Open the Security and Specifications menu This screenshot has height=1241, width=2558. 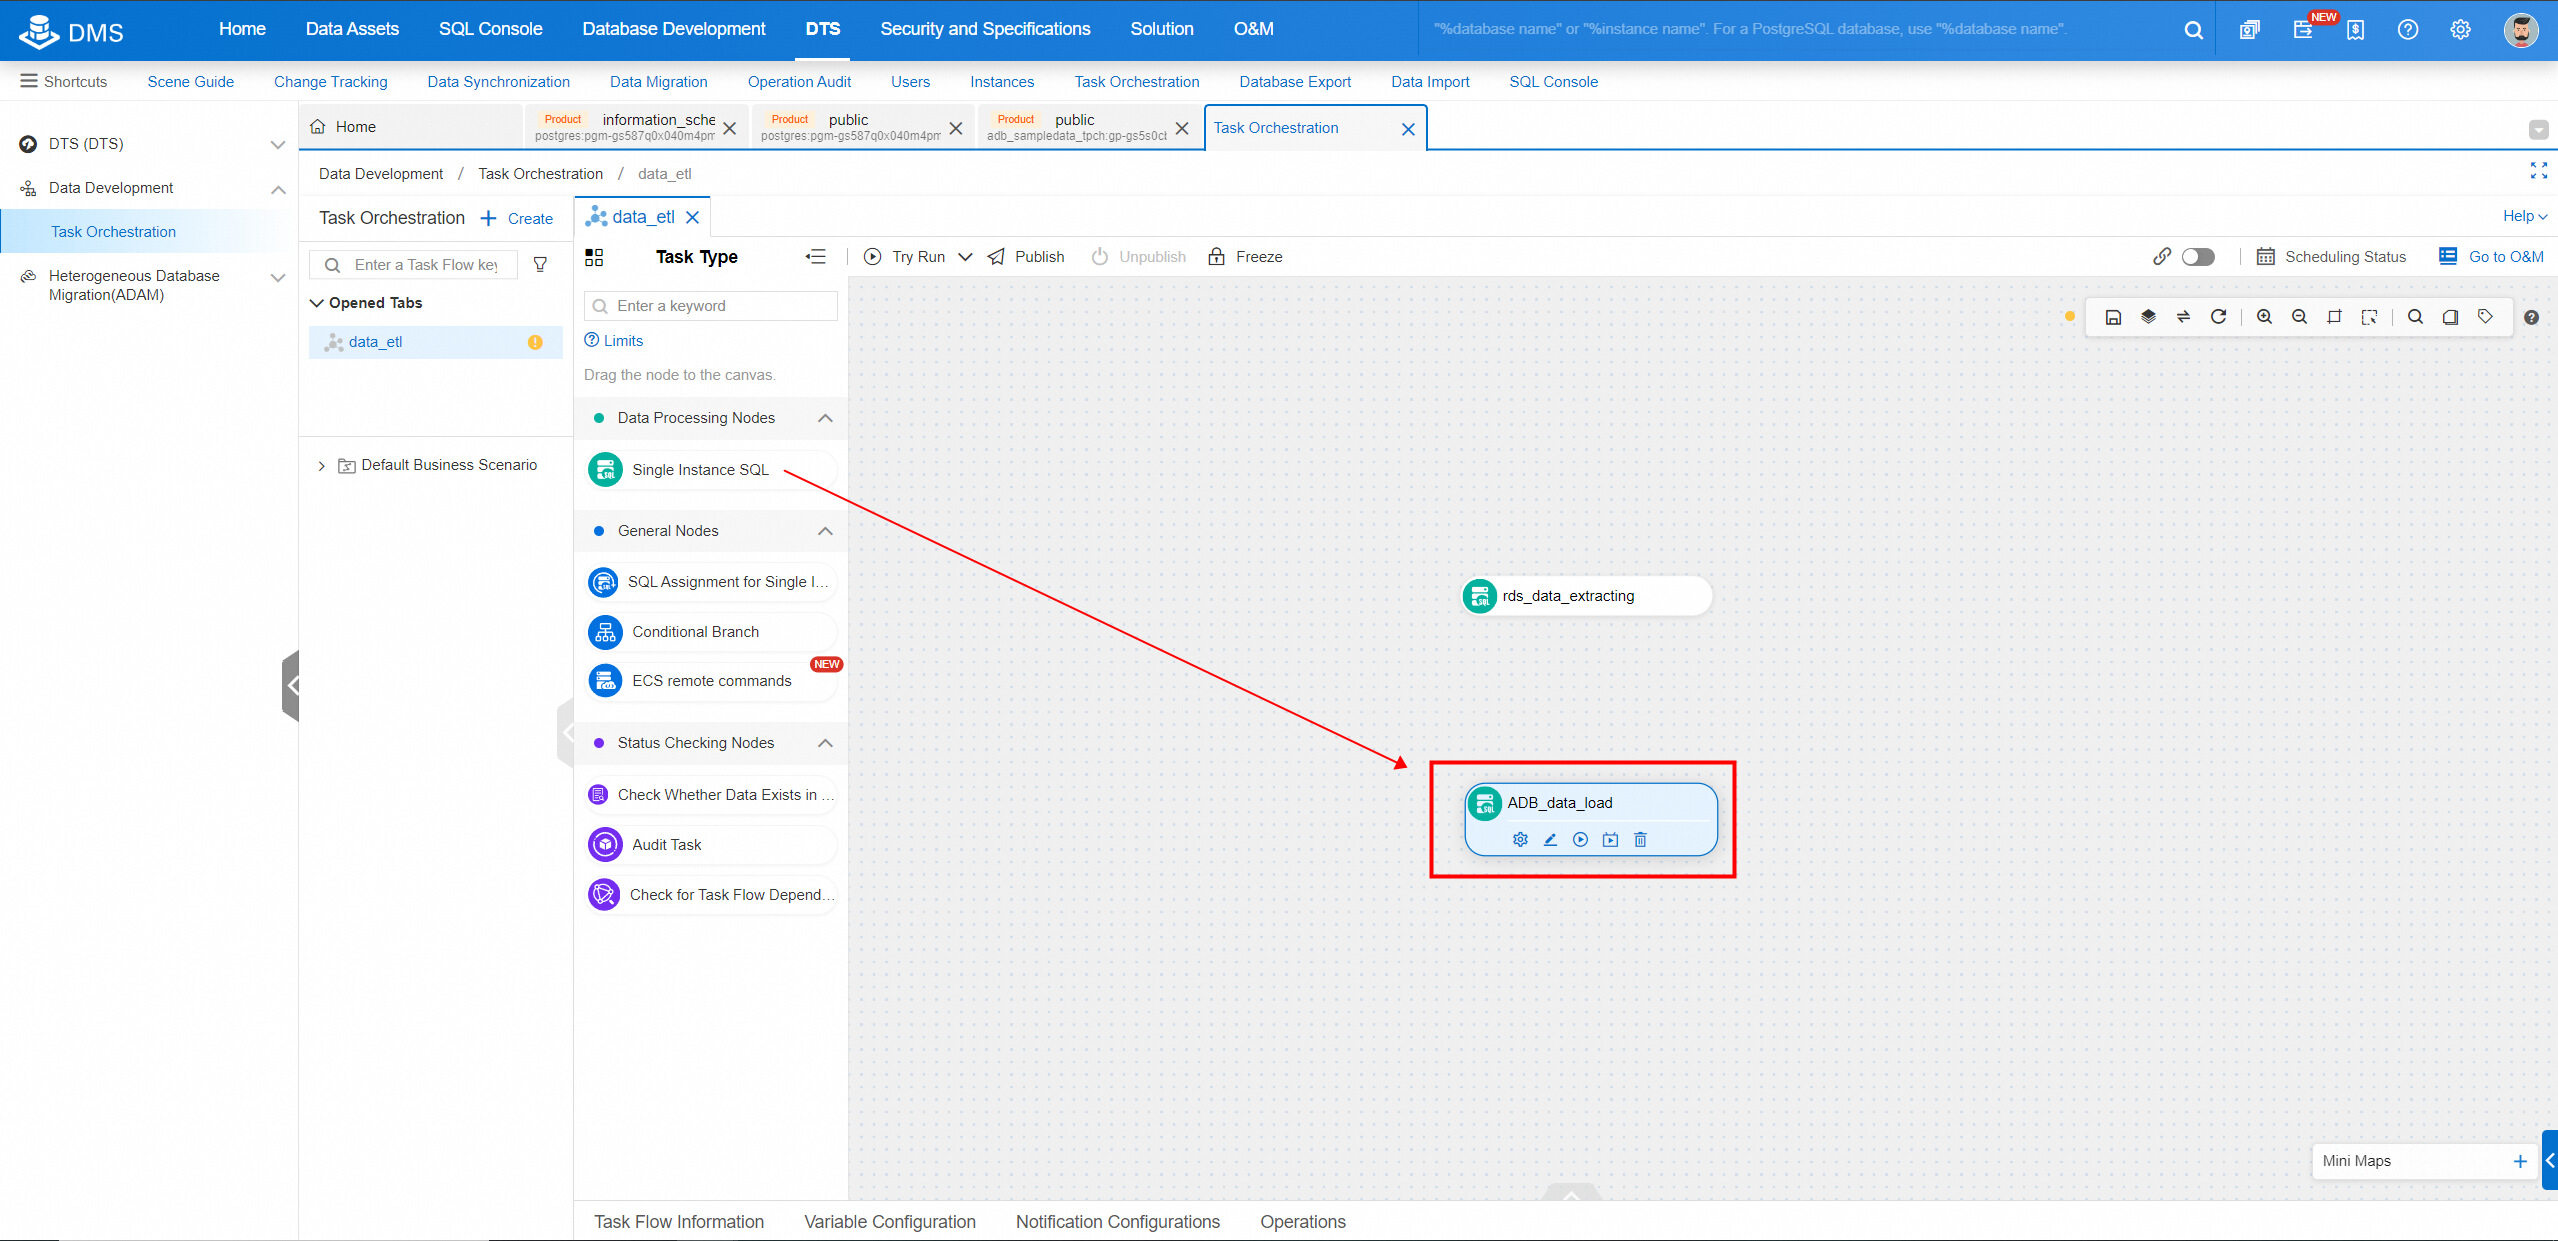coord(984,29)
